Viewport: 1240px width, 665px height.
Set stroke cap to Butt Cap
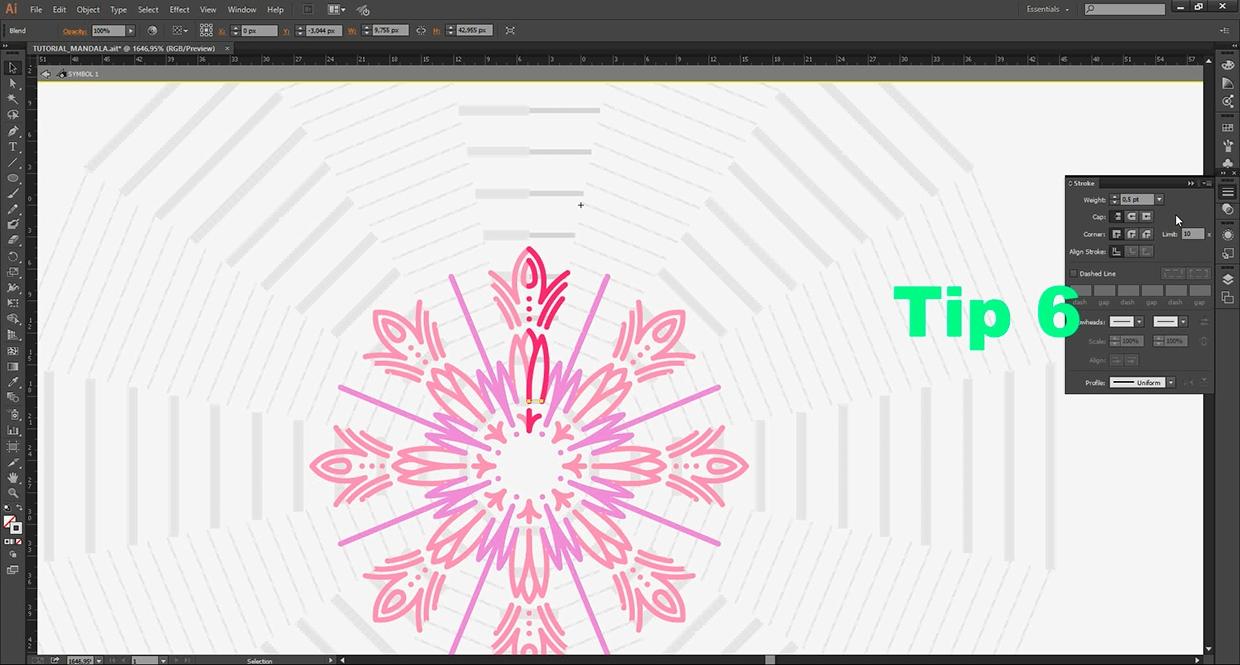1117,216
